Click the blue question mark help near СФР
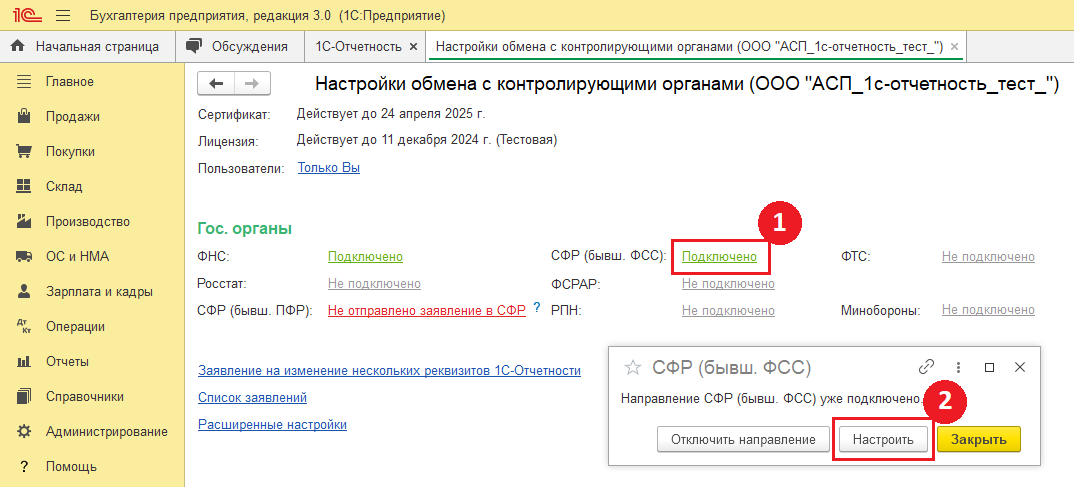The height and width of the screenshot is (487, 1074). (x=537, y=308)
